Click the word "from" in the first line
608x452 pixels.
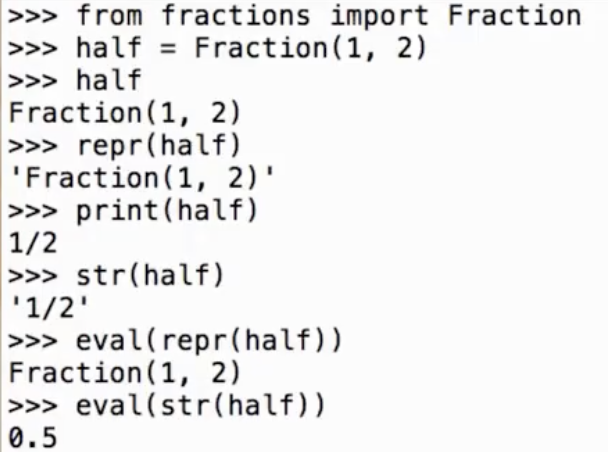point(110,16)
